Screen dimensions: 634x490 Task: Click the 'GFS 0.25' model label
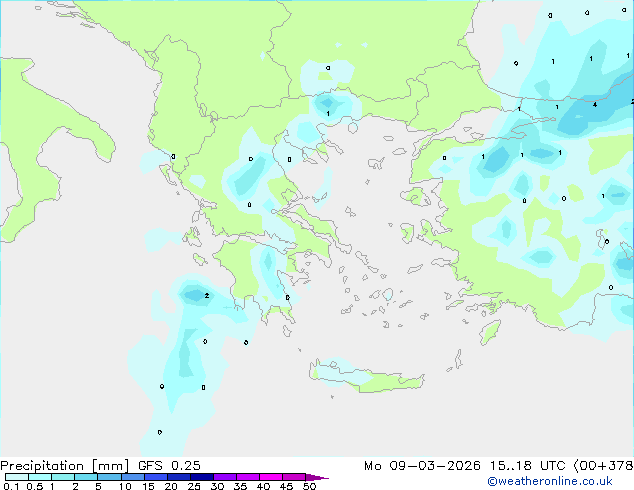tap(169, 466)
